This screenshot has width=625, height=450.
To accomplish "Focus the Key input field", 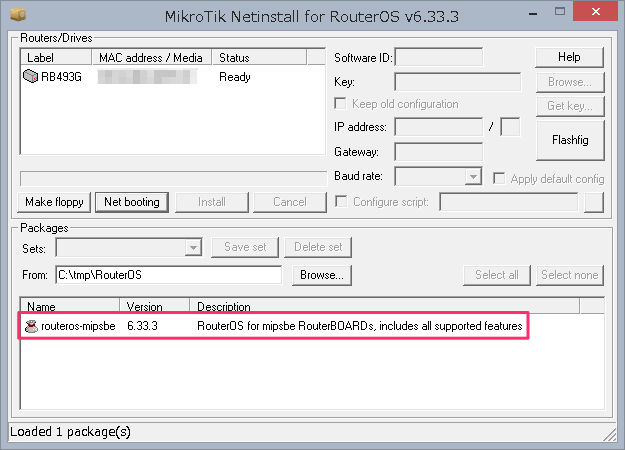I will click(x=458, y=82).
